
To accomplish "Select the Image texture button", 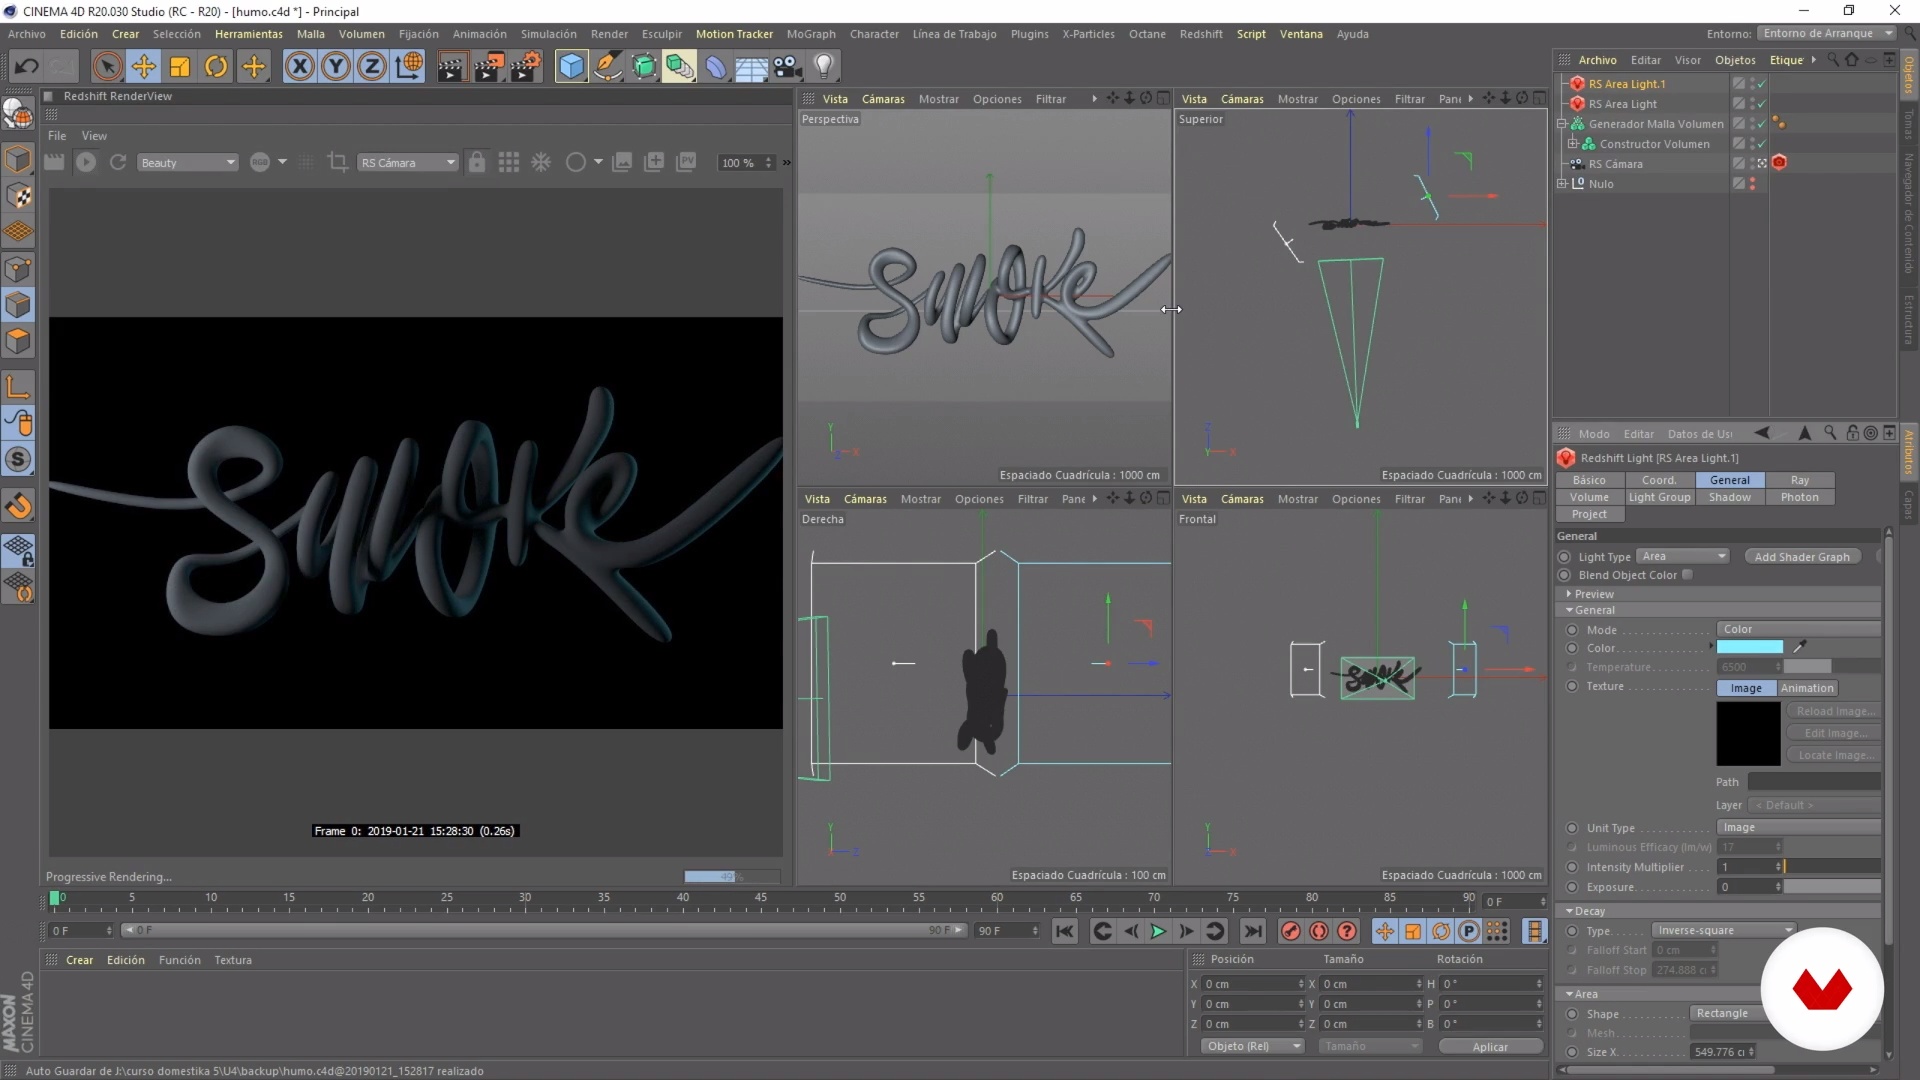I will [x=1746, y=688].
